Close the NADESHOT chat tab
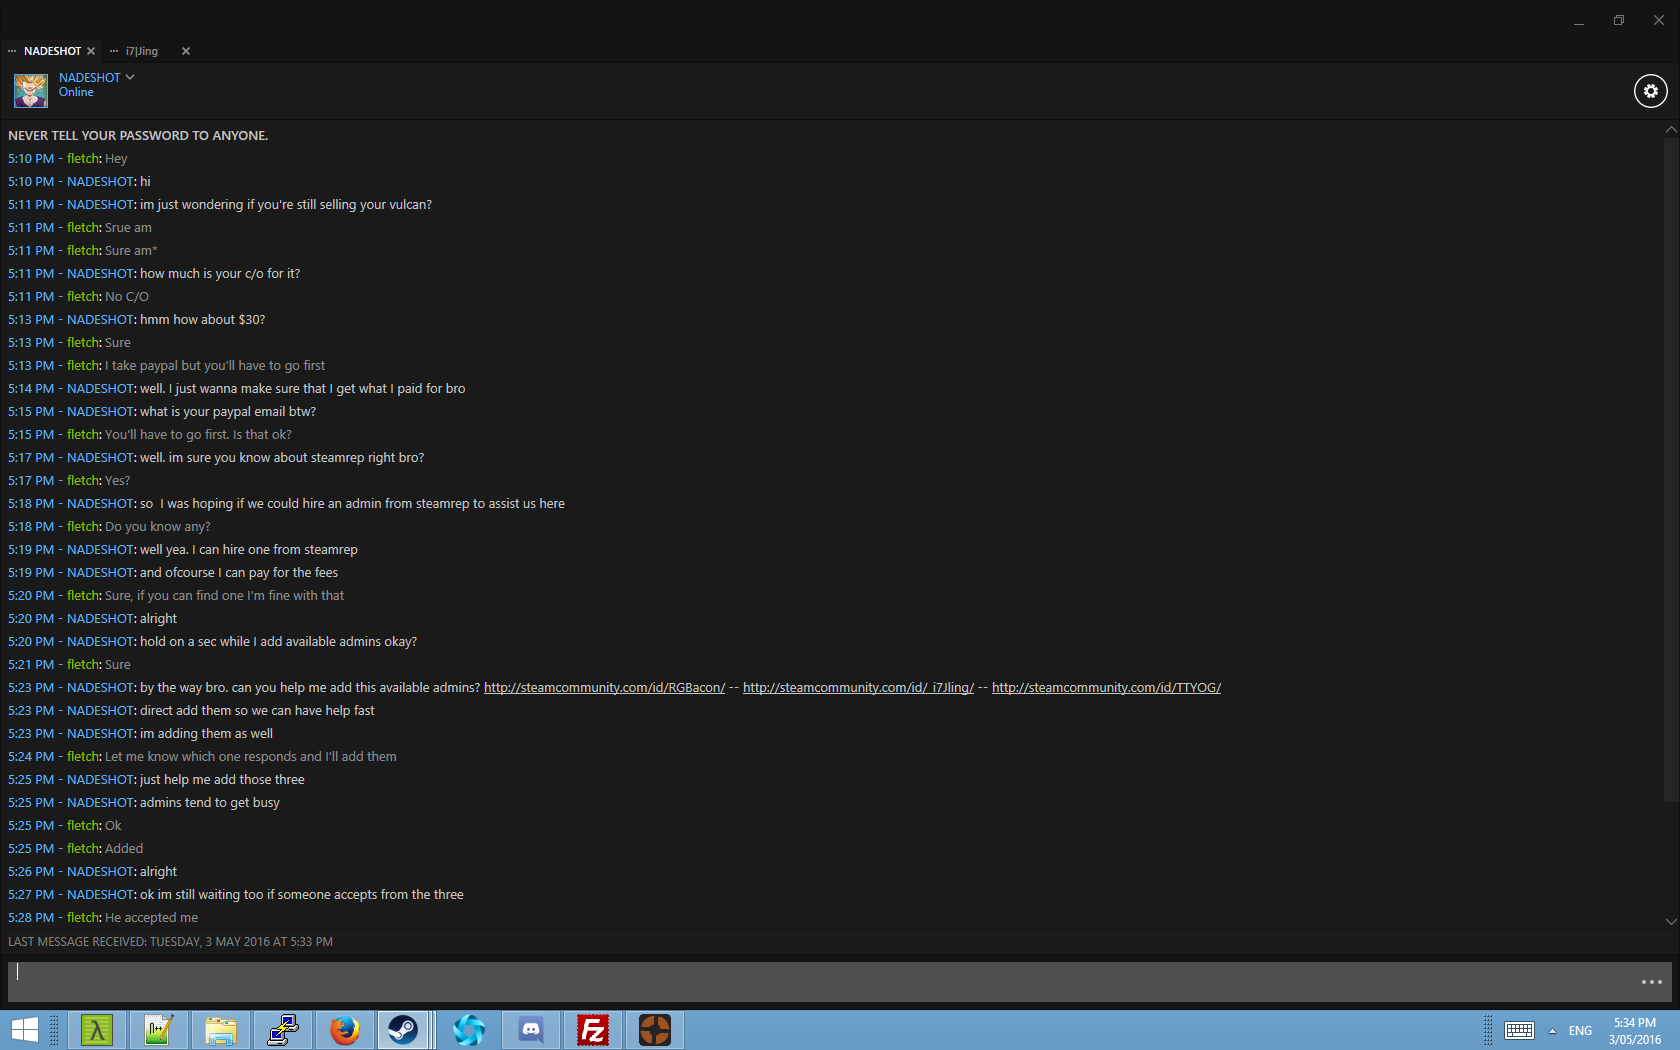The width and height of the screenshot is (1680, 1050). [x=91, y=51]
